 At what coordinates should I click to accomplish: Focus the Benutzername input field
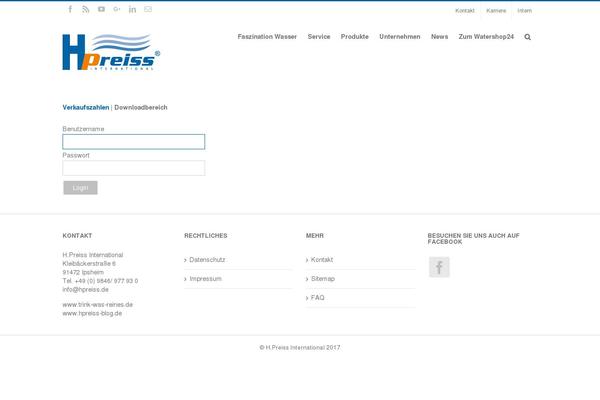tap(134, 142)
